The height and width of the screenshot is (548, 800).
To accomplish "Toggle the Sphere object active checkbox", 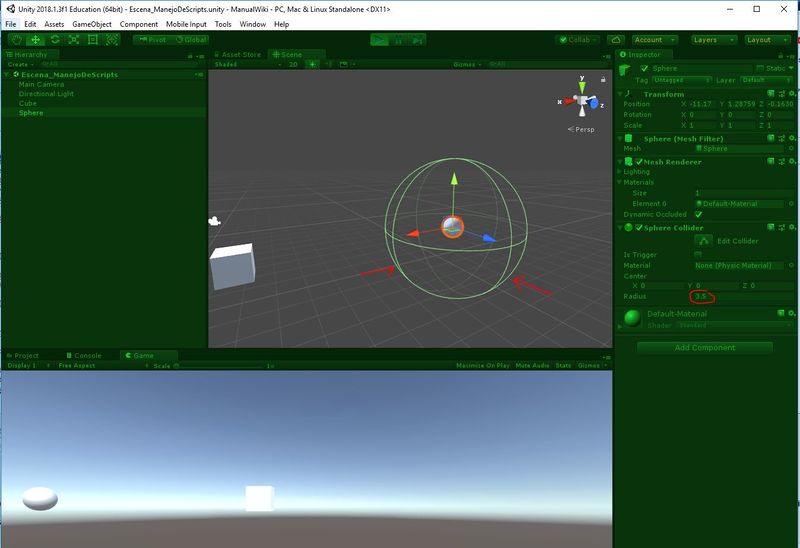I will pos(644,68).
